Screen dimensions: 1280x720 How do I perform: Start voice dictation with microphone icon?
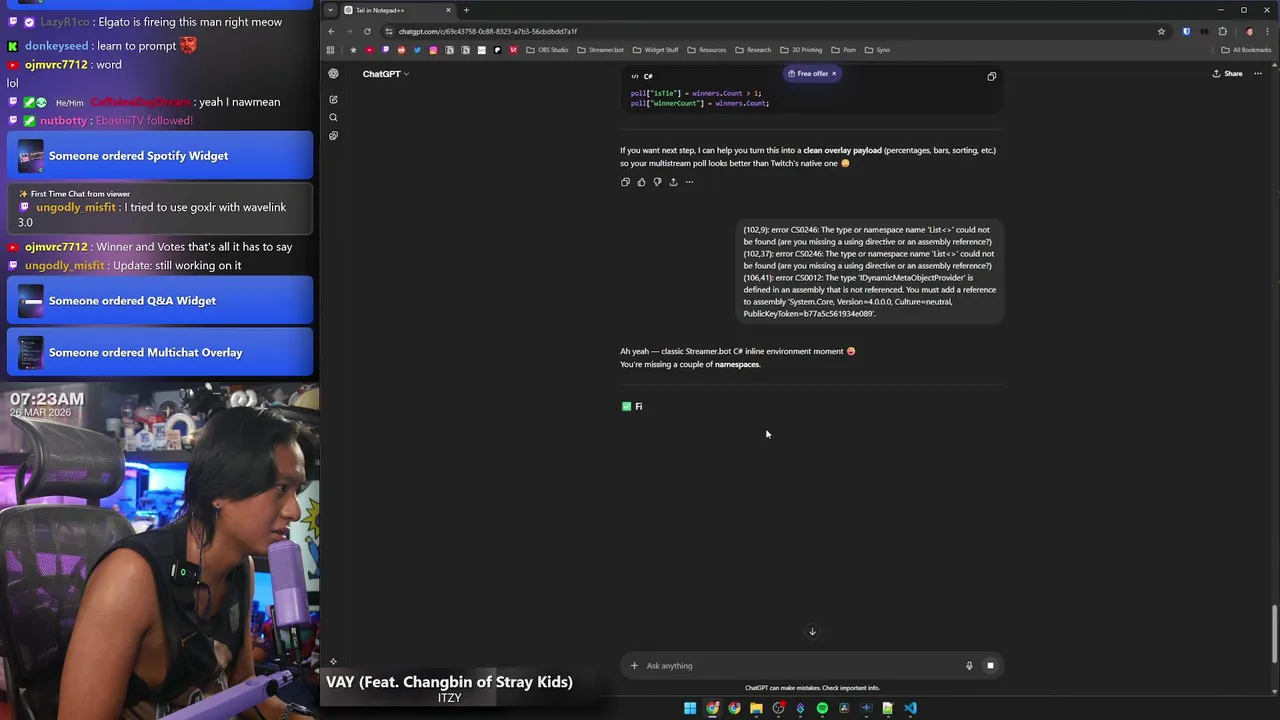pyautogui.click(x=969, y=665)
